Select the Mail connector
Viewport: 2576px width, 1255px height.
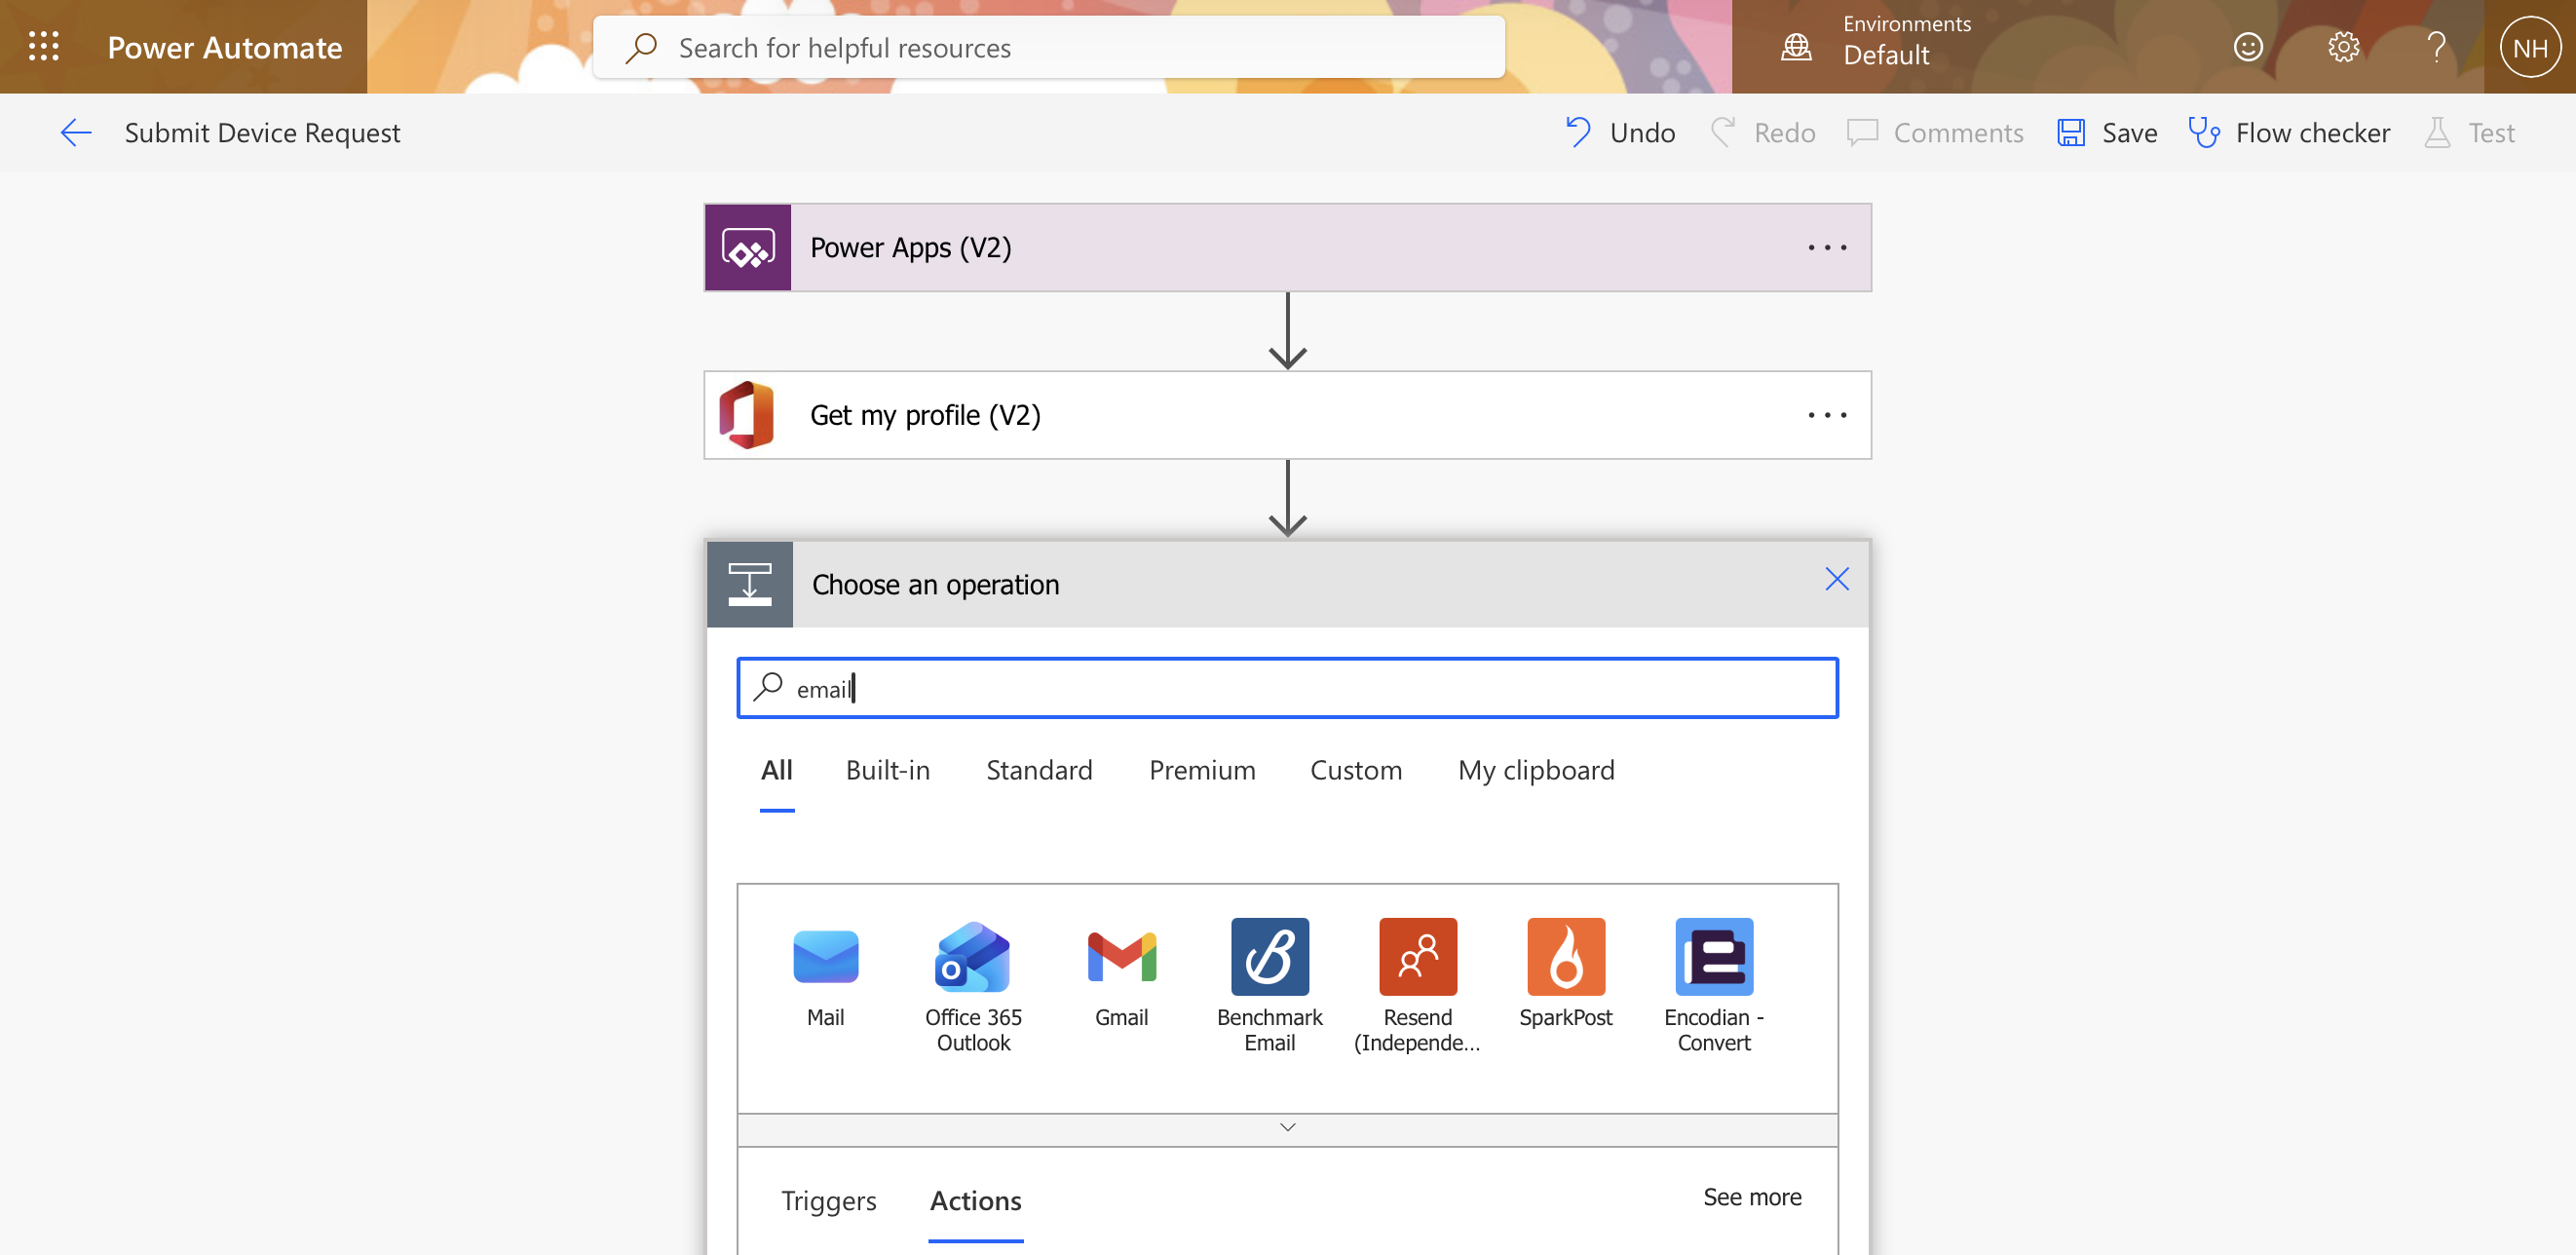(826, 974)
